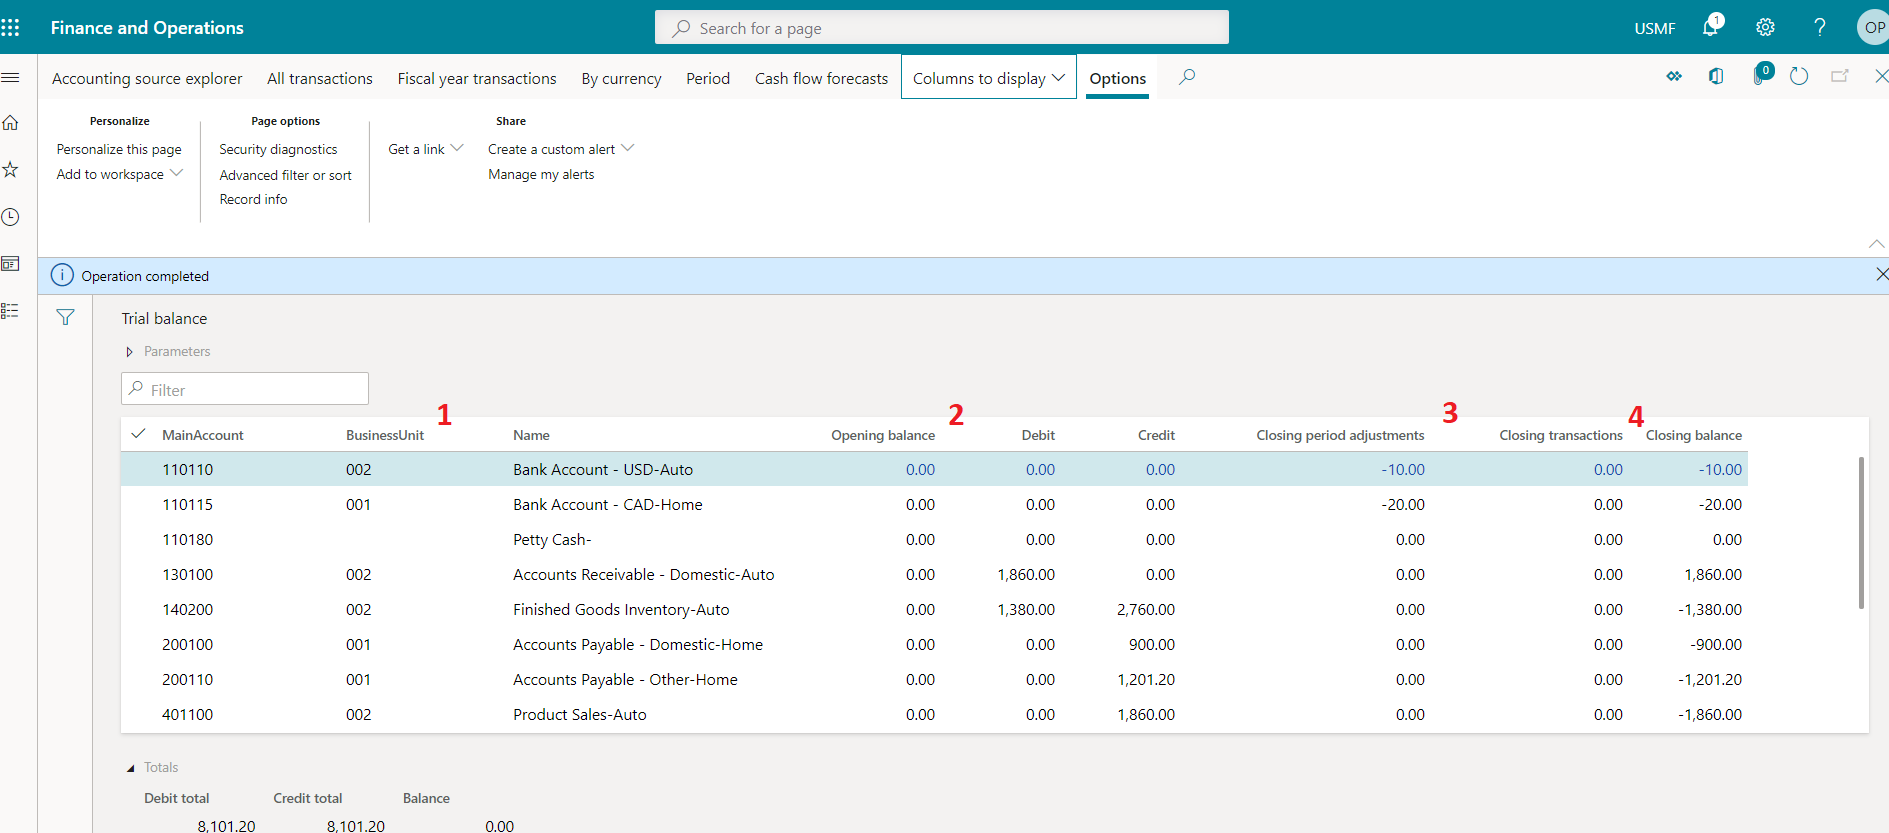Toggle select-all checkmark in grid header
The image size is (1889, 833).
[139, 434]
